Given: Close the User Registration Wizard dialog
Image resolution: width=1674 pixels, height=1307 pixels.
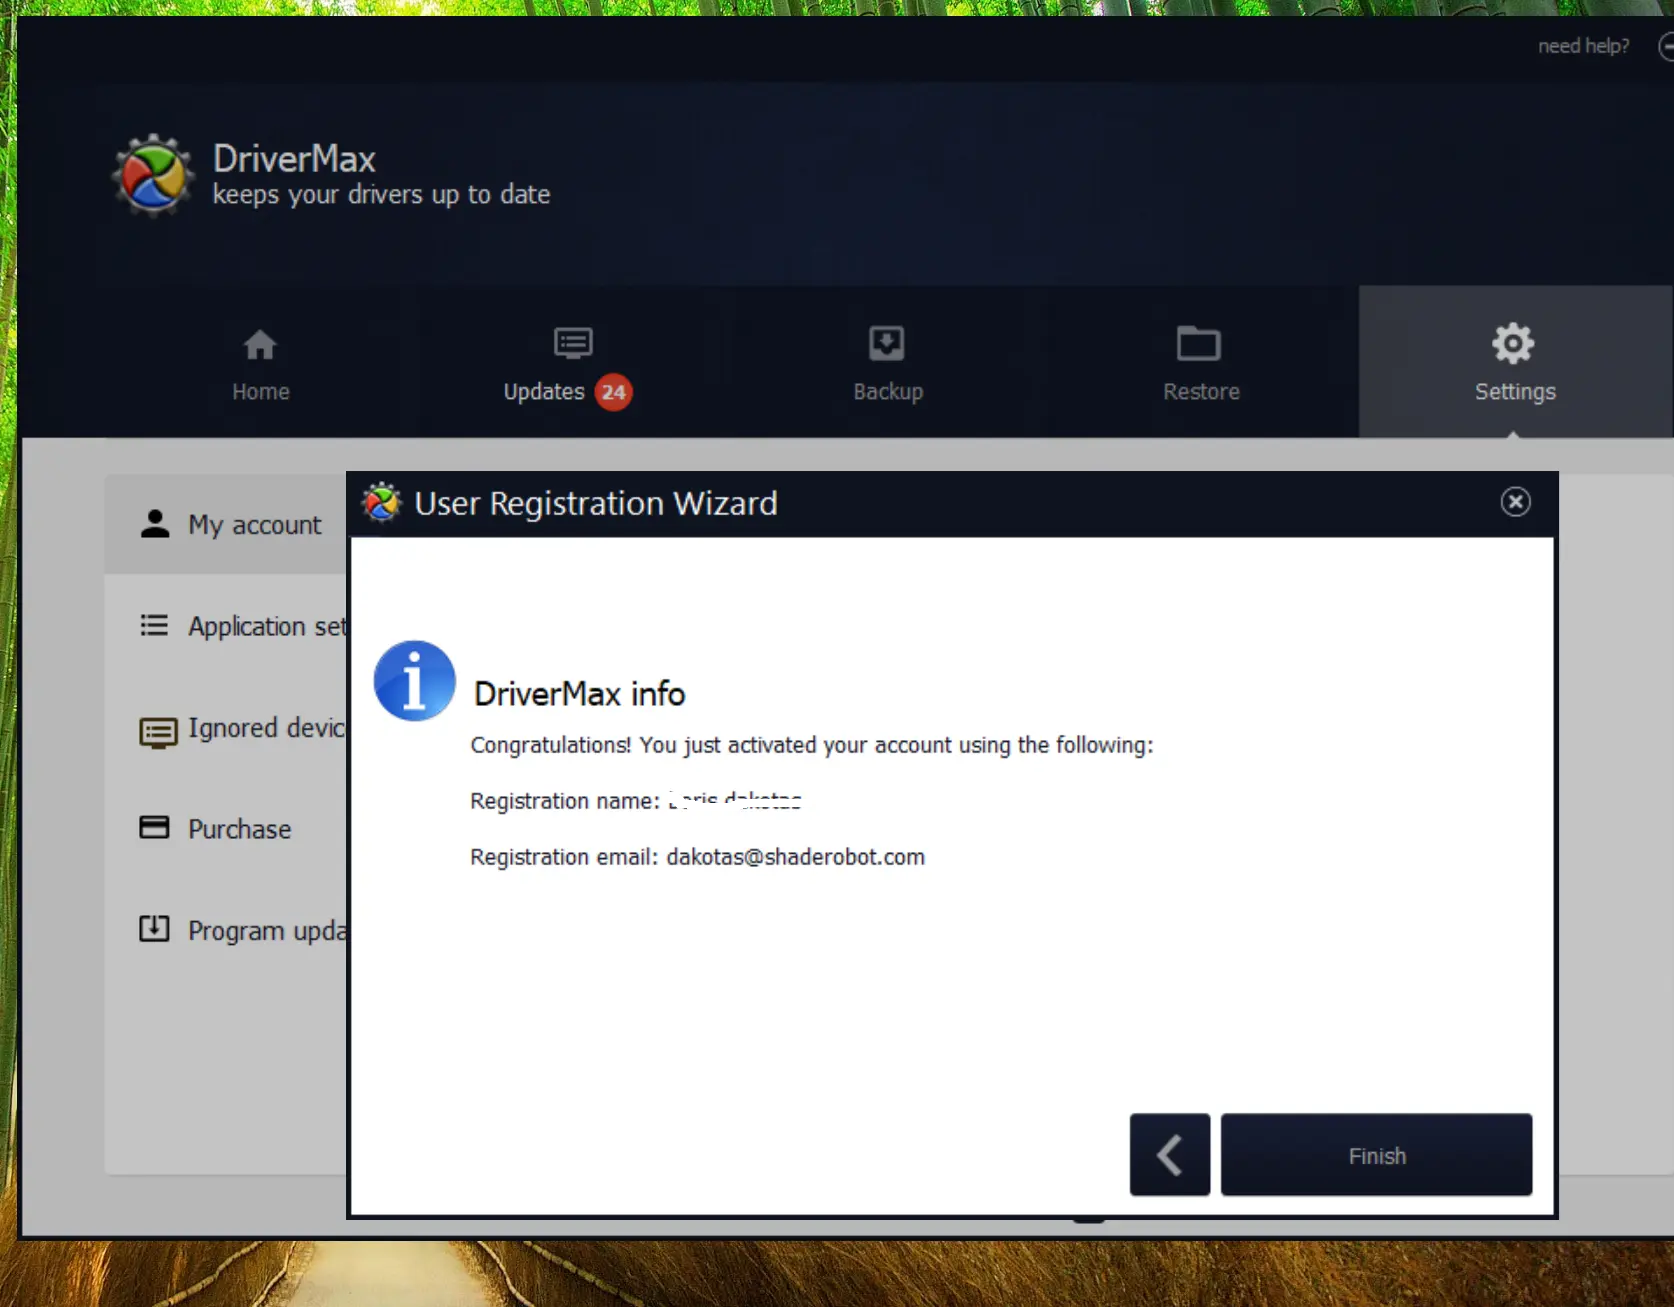Looking at the screenshot, I should (x=1515, y=502).
